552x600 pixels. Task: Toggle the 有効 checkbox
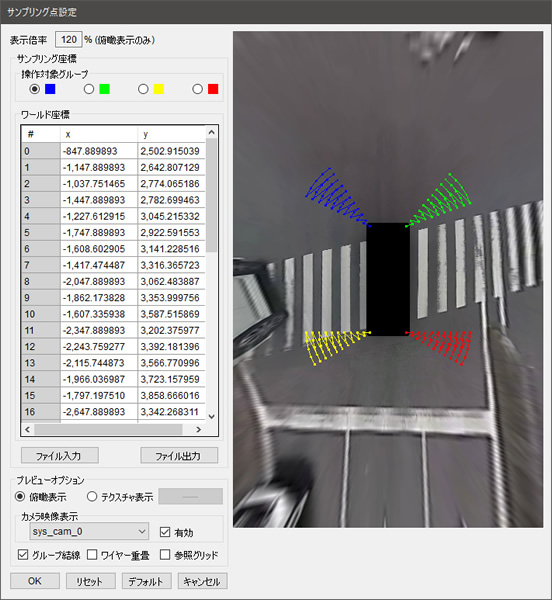pos(165,532)
